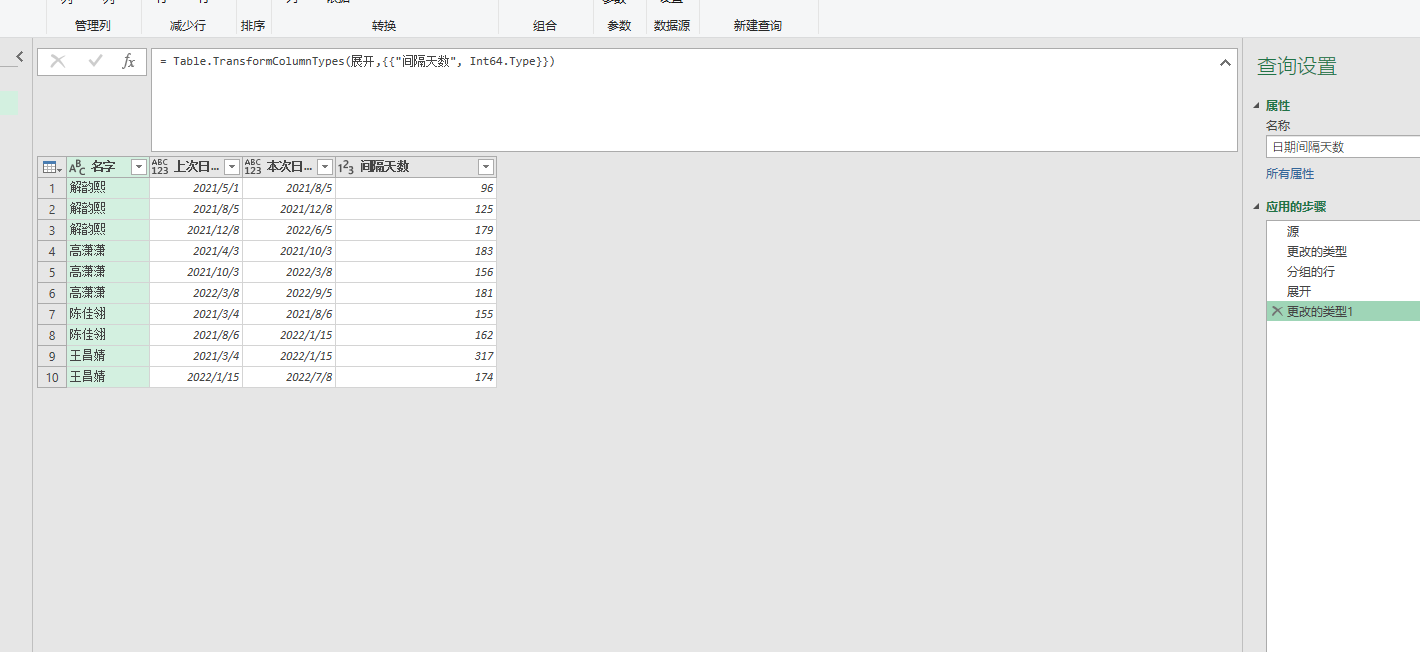
Task: Collapse the queries pane with left arrow
Action: 18,56
